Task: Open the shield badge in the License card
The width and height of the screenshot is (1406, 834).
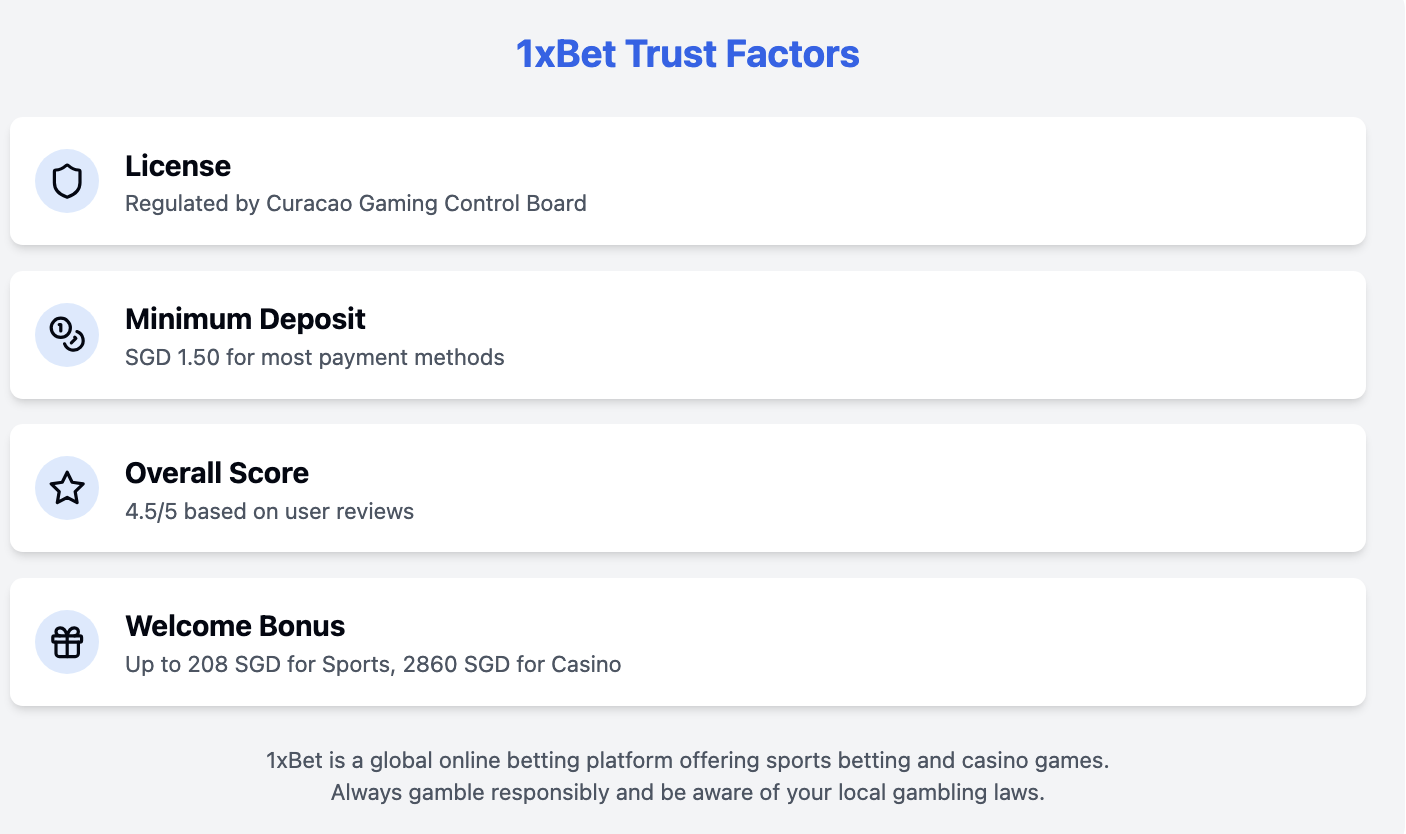Action: [66, 181]
